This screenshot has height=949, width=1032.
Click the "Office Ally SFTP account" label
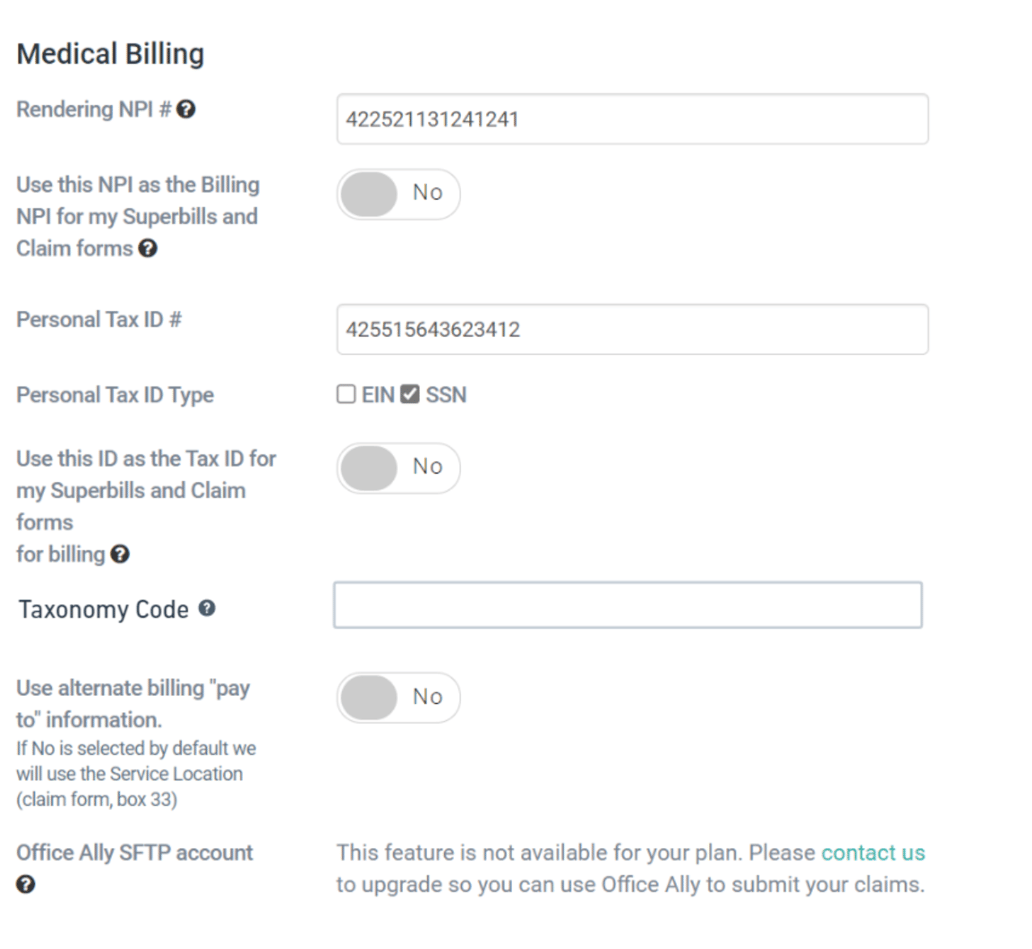(x=135, y=853)
